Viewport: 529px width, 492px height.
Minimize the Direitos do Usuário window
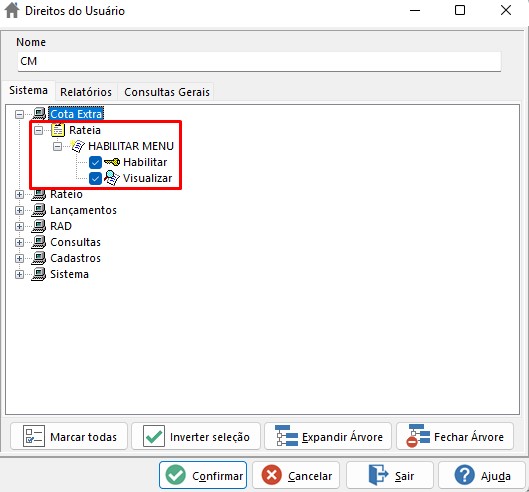(415, 10)
